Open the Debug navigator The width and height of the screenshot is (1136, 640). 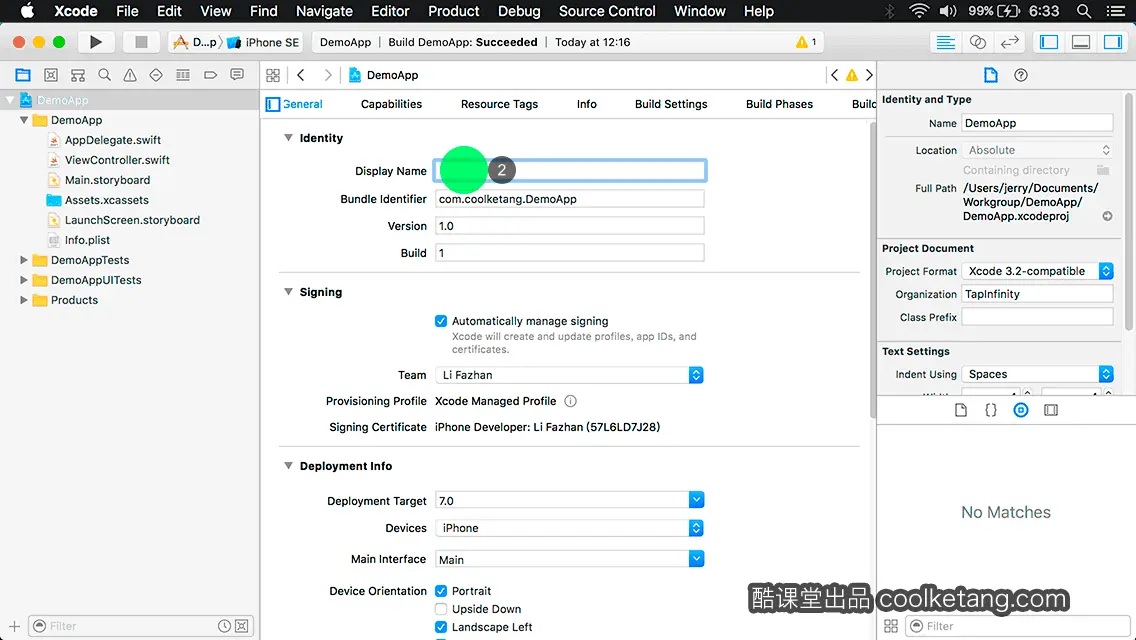click(183, 75)
